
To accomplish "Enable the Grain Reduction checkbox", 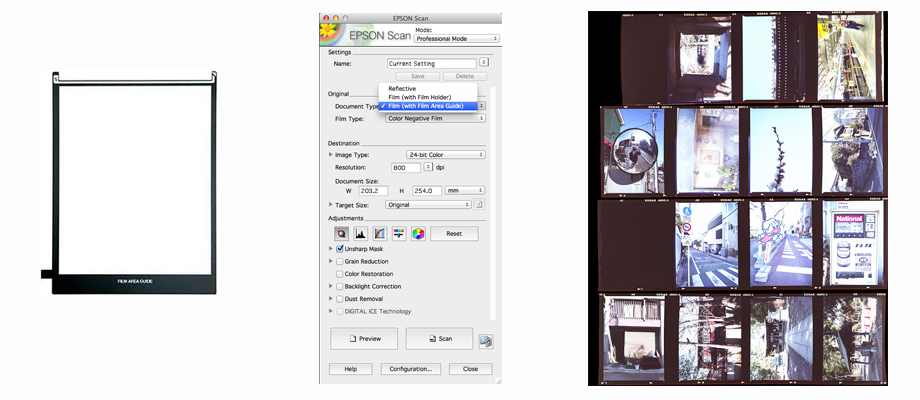I will 340,262.
